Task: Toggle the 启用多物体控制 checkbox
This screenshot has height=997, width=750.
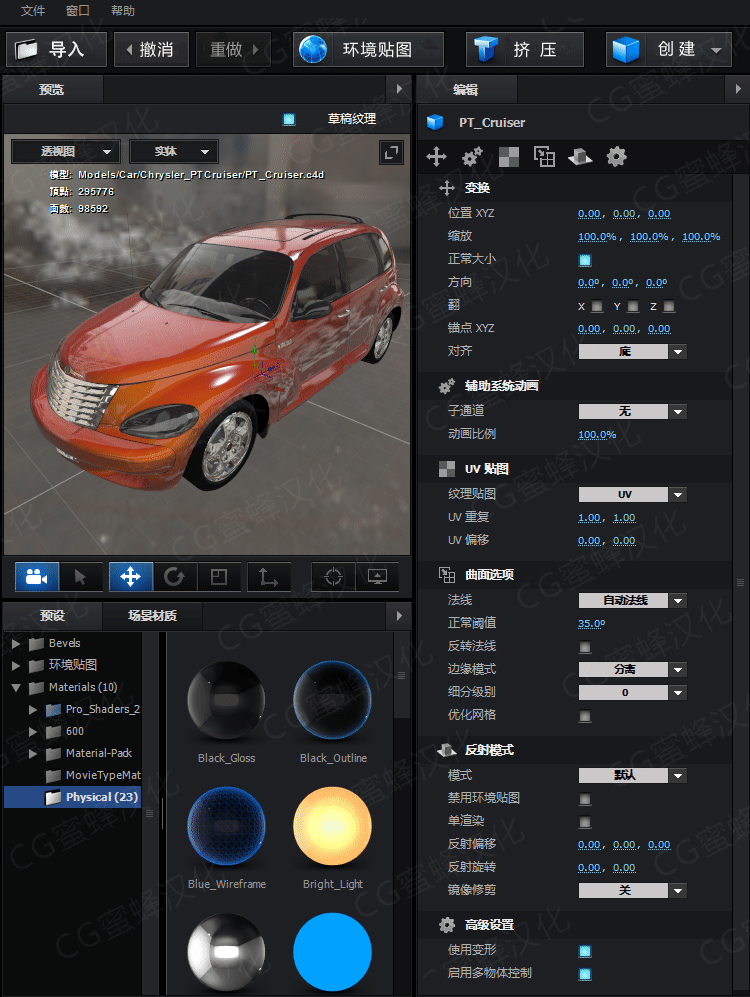Action: 585,973
